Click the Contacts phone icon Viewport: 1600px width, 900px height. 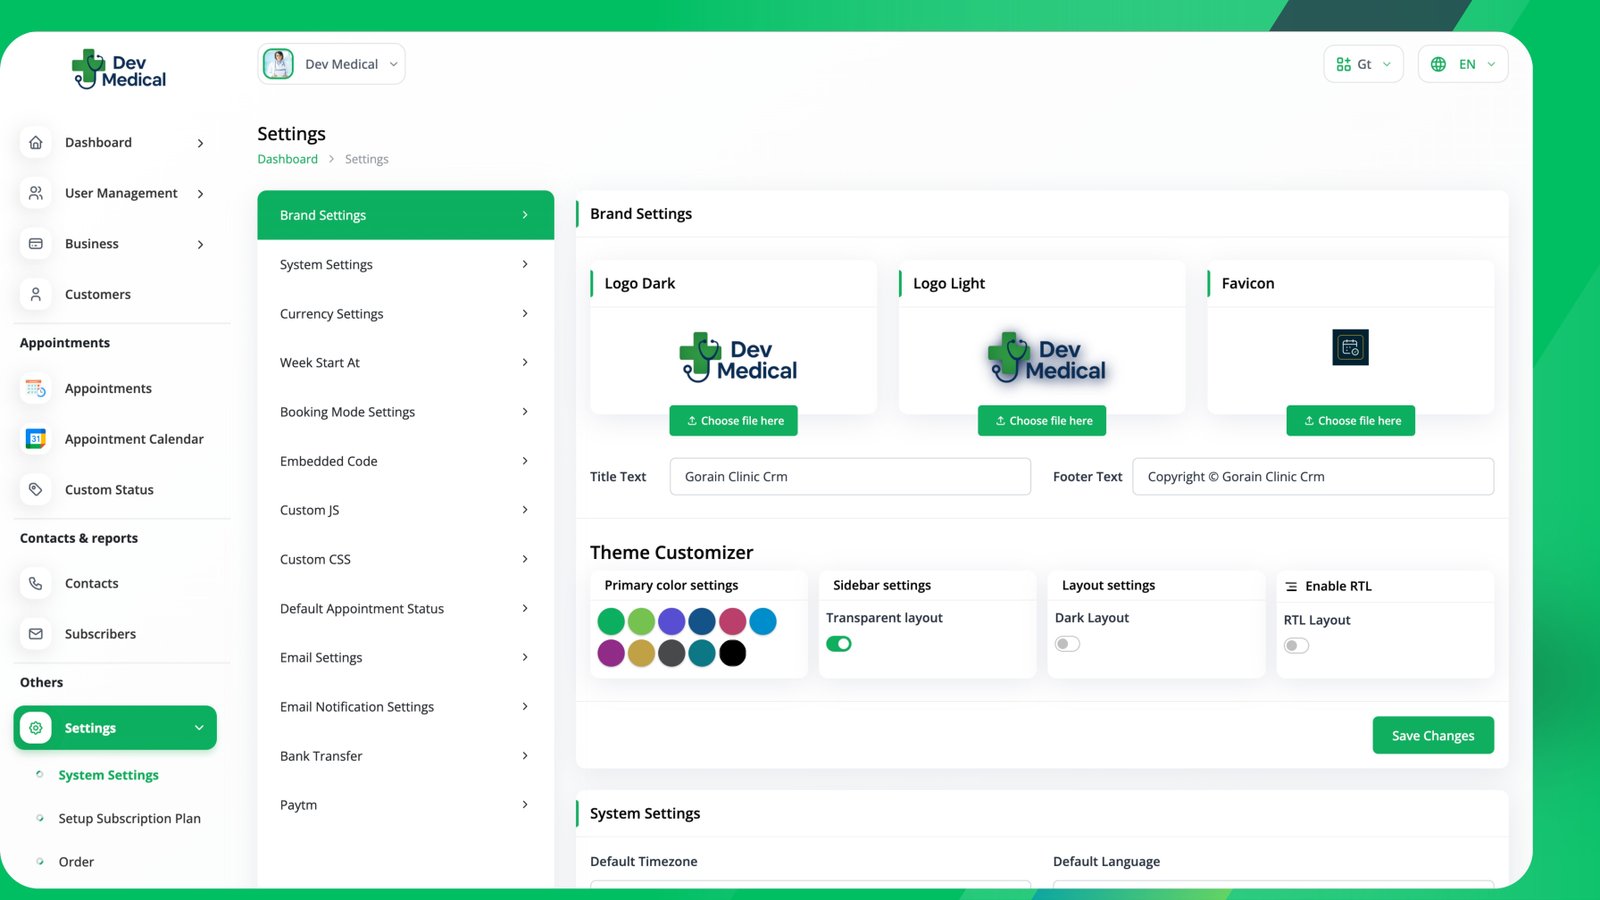pyautogui.click(x=36, y=584)
